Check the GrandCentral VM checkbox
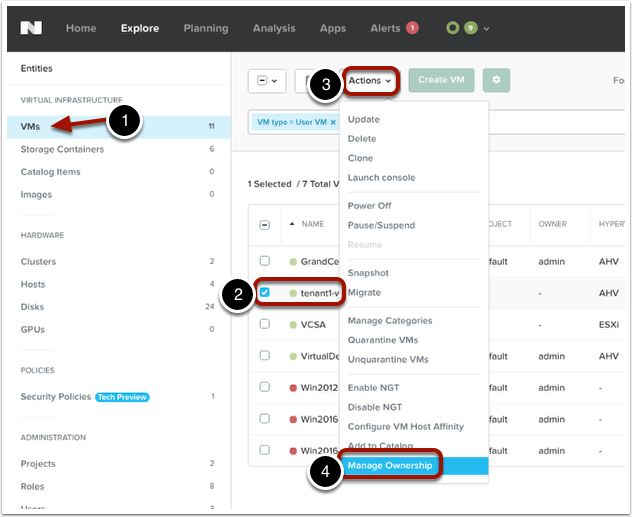632x517 pixels. tap(264, 262)
